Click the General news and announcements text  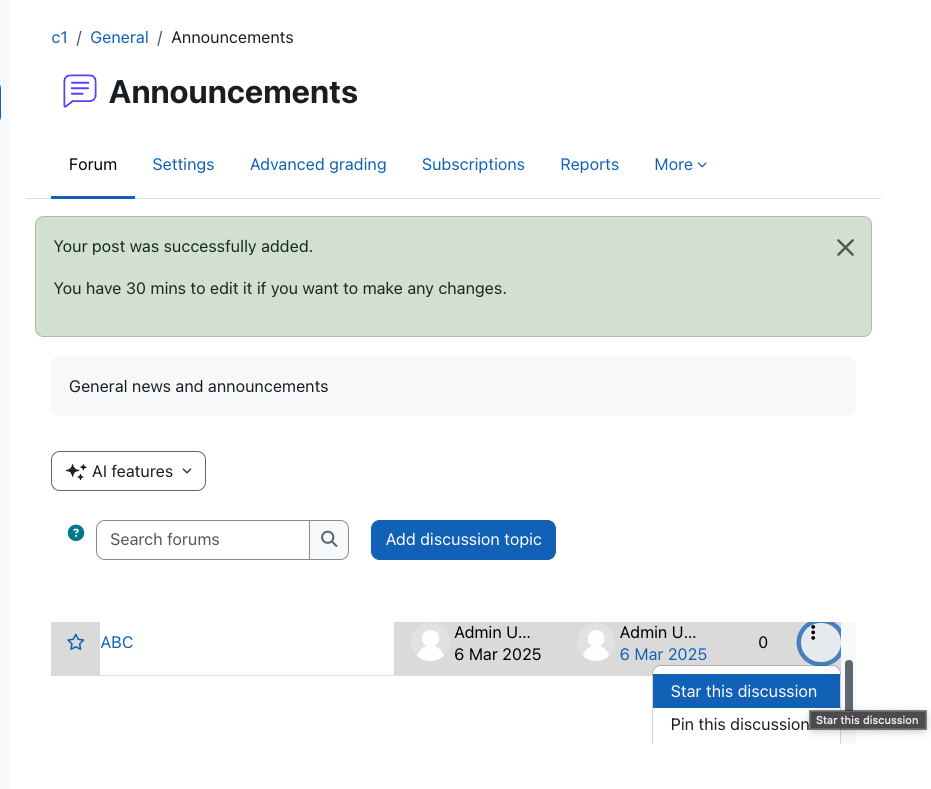pyautogui.click(x=198, y=386)
